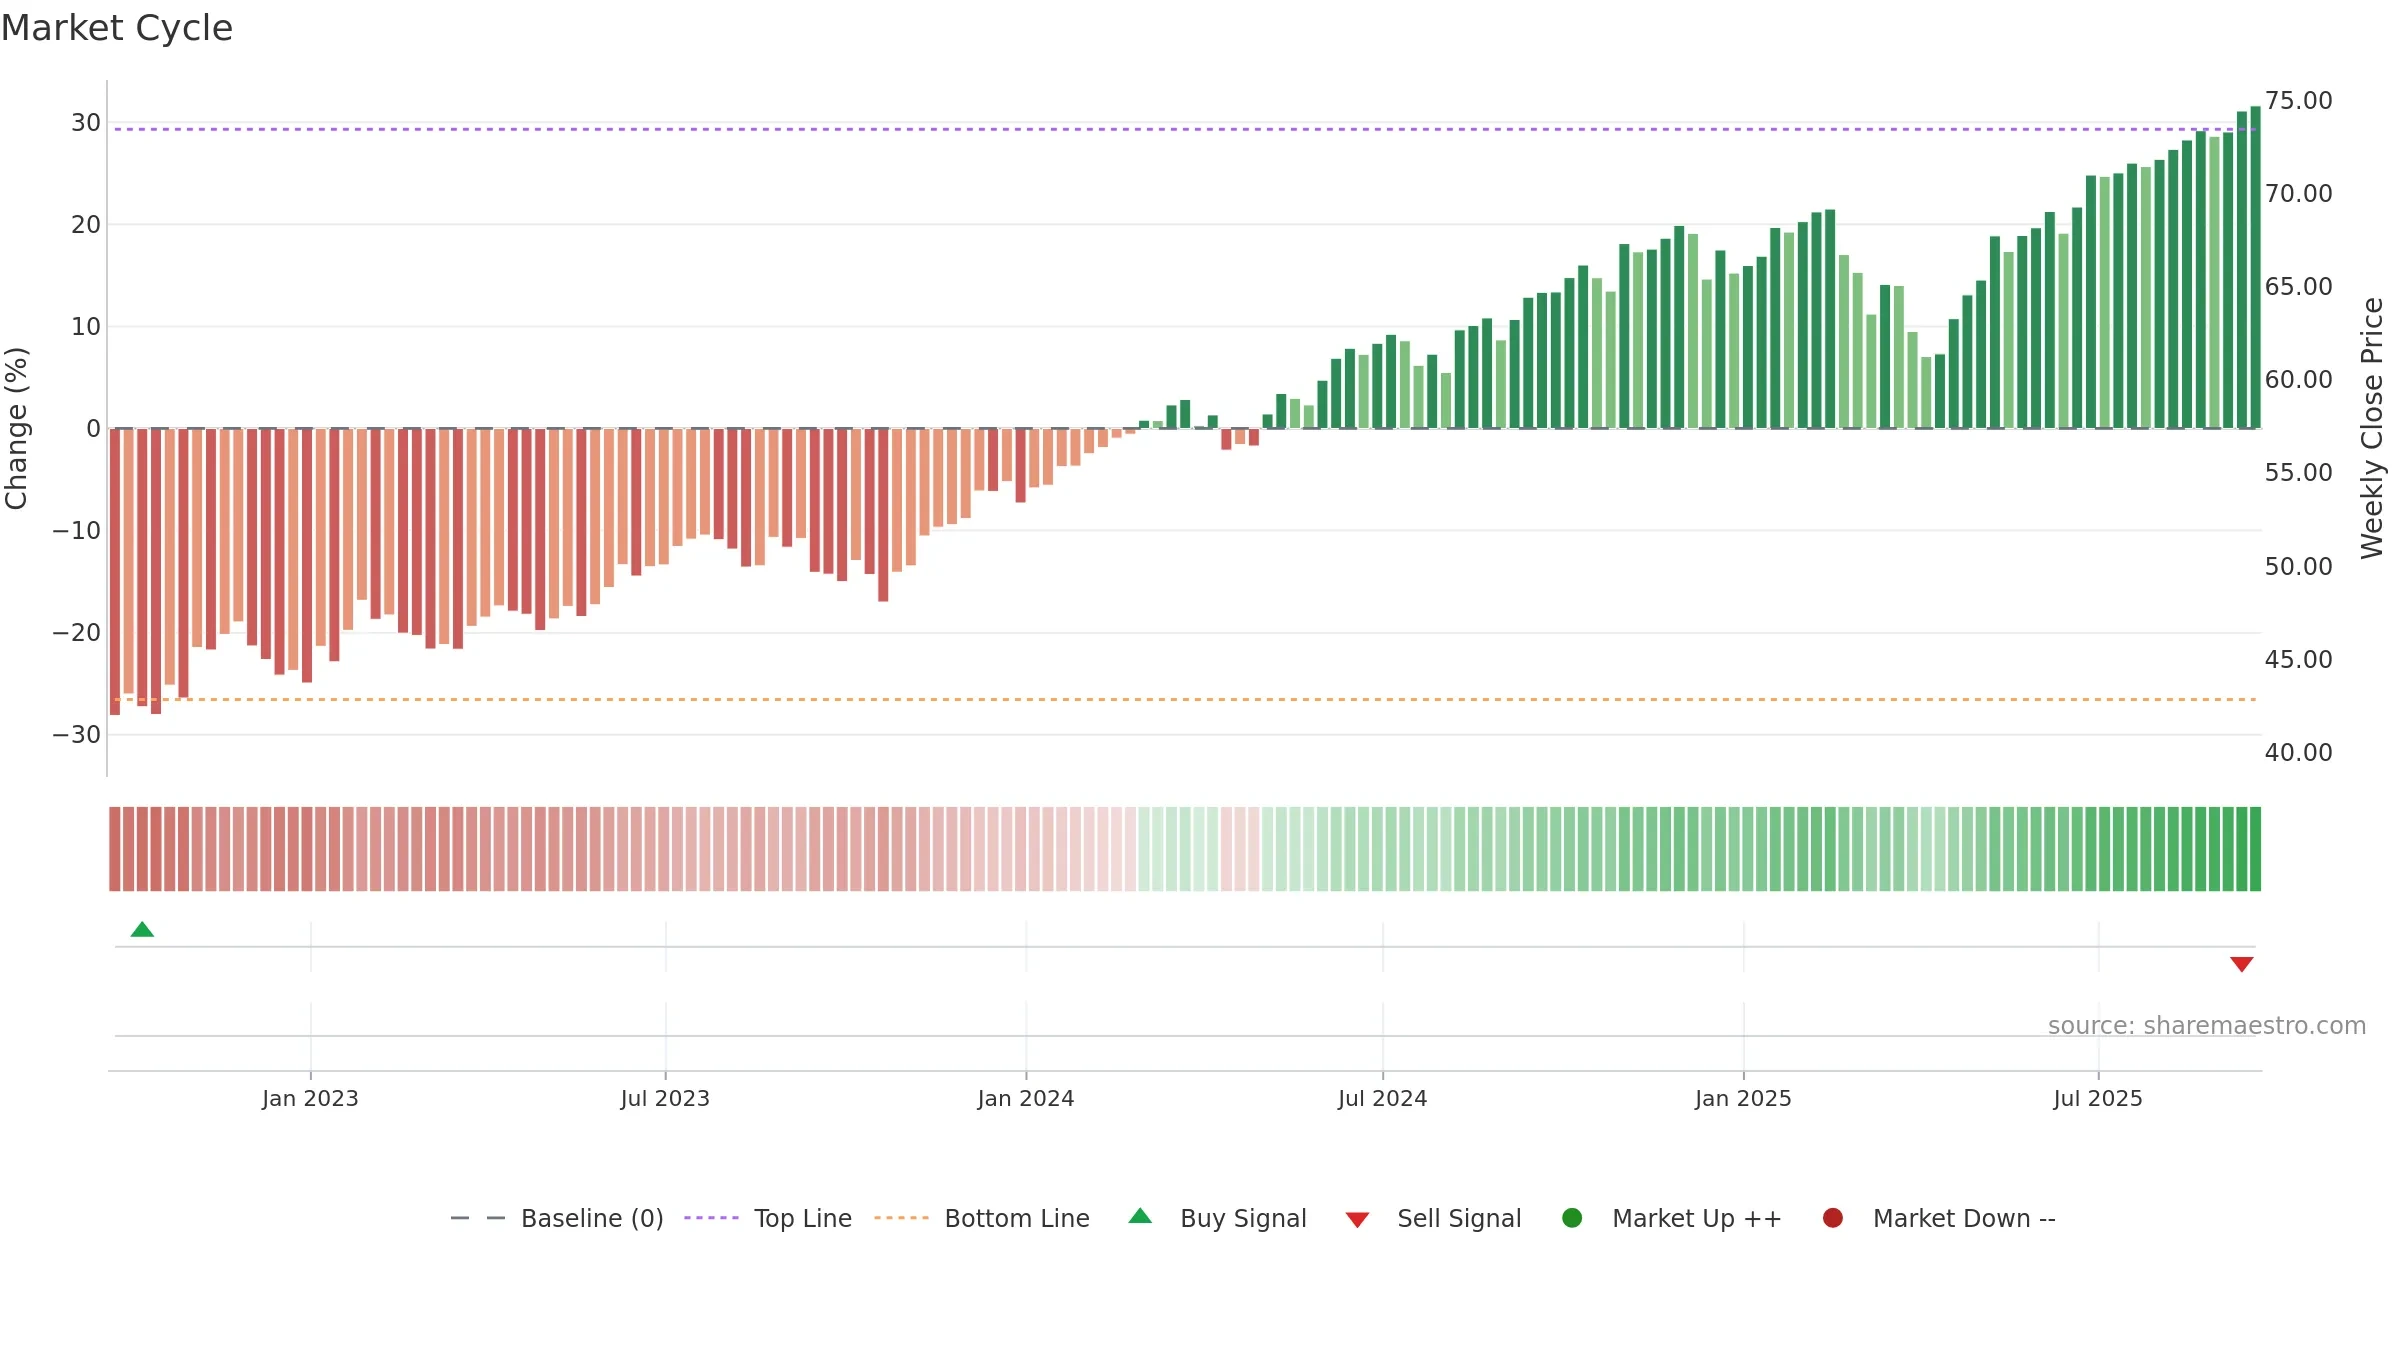Click the Change (%) axis title
2400x1350 pixels.
[16, 428]
